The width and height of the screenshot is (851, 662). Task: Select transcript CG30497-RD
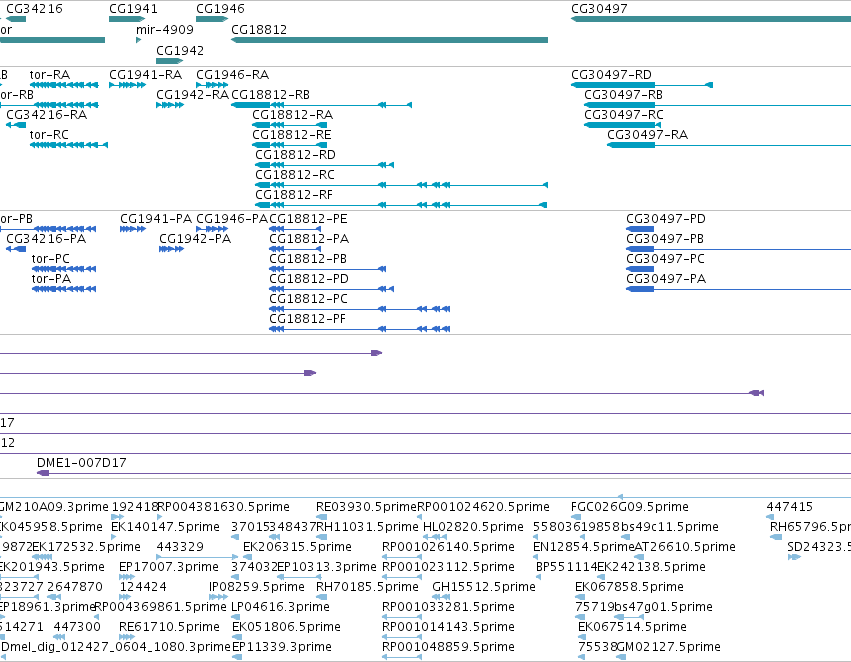[642, 85]
